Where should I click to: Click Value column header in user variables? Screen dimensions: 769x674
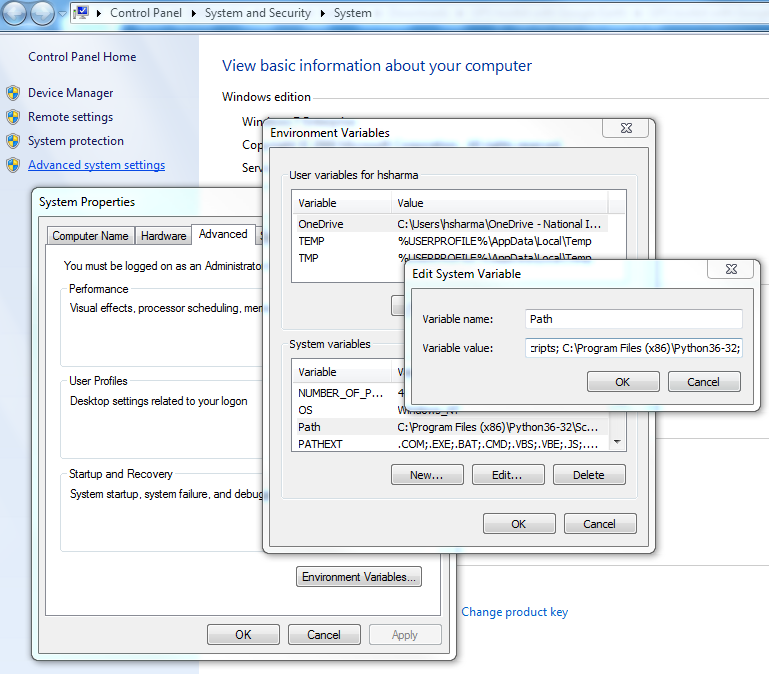(499, 203)
